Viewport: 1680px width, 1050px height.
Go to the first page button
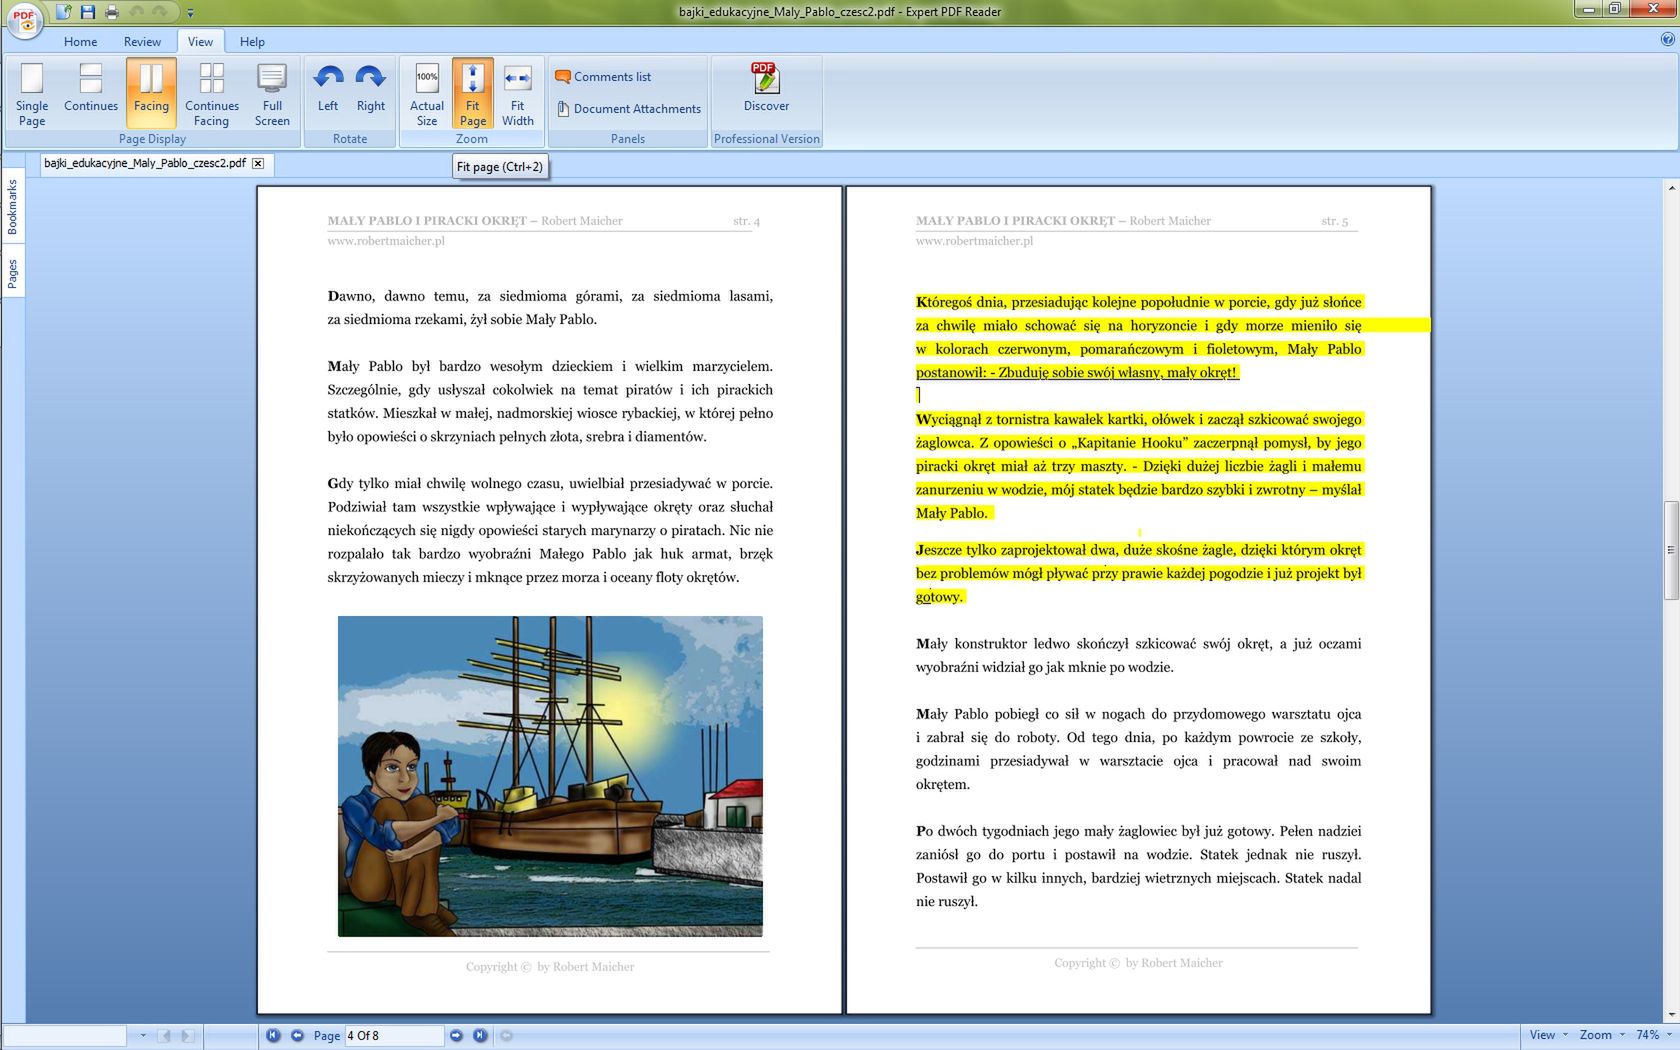tap(273, 1036)
